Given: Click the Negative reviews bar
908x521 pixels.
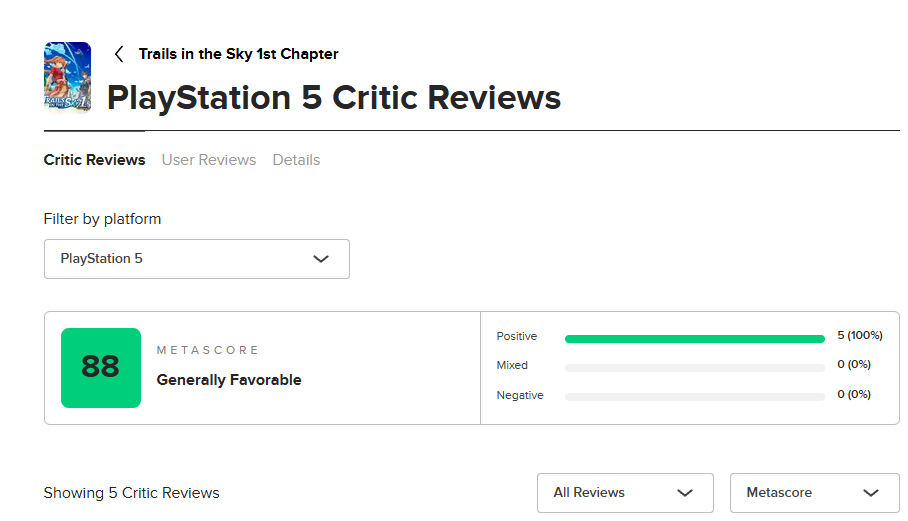Looking at the screenshot, I should pyautogui.click(x=694, y=397).
